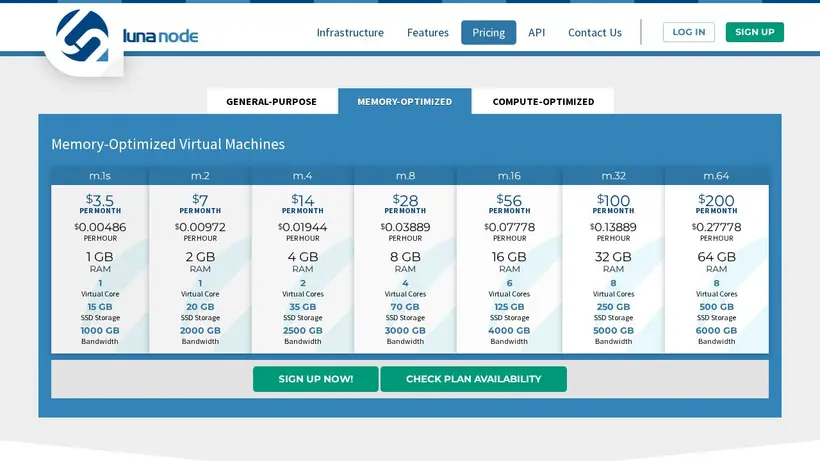This screenshot has height=461, width=820.
Task: Click the $200 per month price
Action: click(716, 203)
